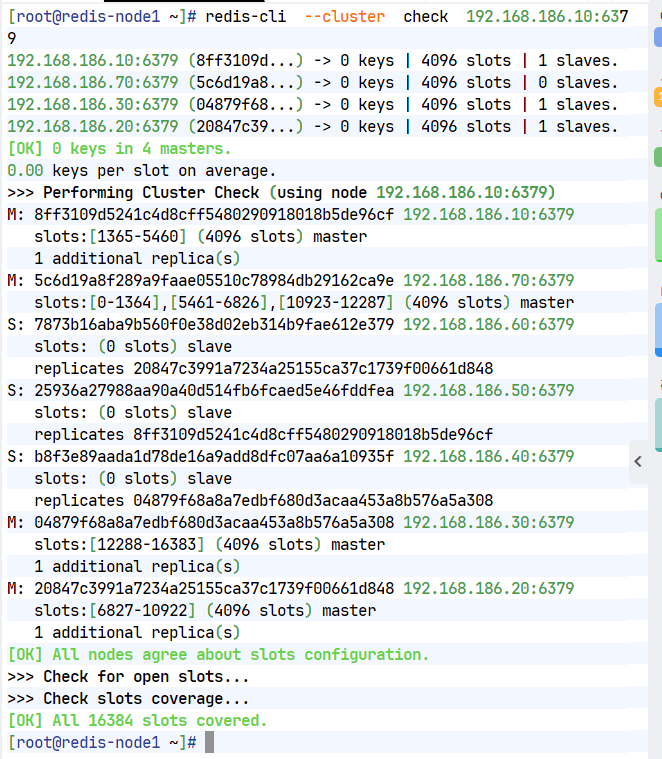The height and width of the screenshot is (759, 662).
Task: Select summary row for 192.168.186.70:6379 with 0 slaves
Action: click(x=313, y=83)
